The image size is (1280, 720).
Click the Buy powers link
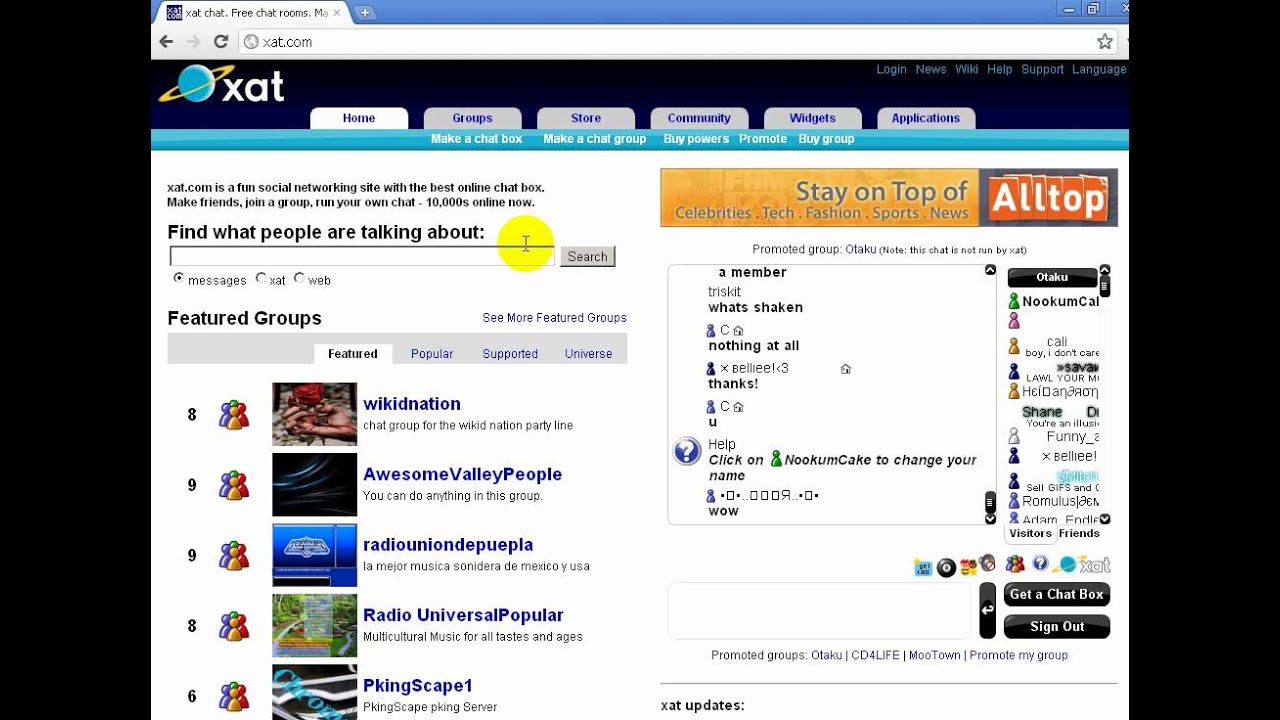click(696, 139)
